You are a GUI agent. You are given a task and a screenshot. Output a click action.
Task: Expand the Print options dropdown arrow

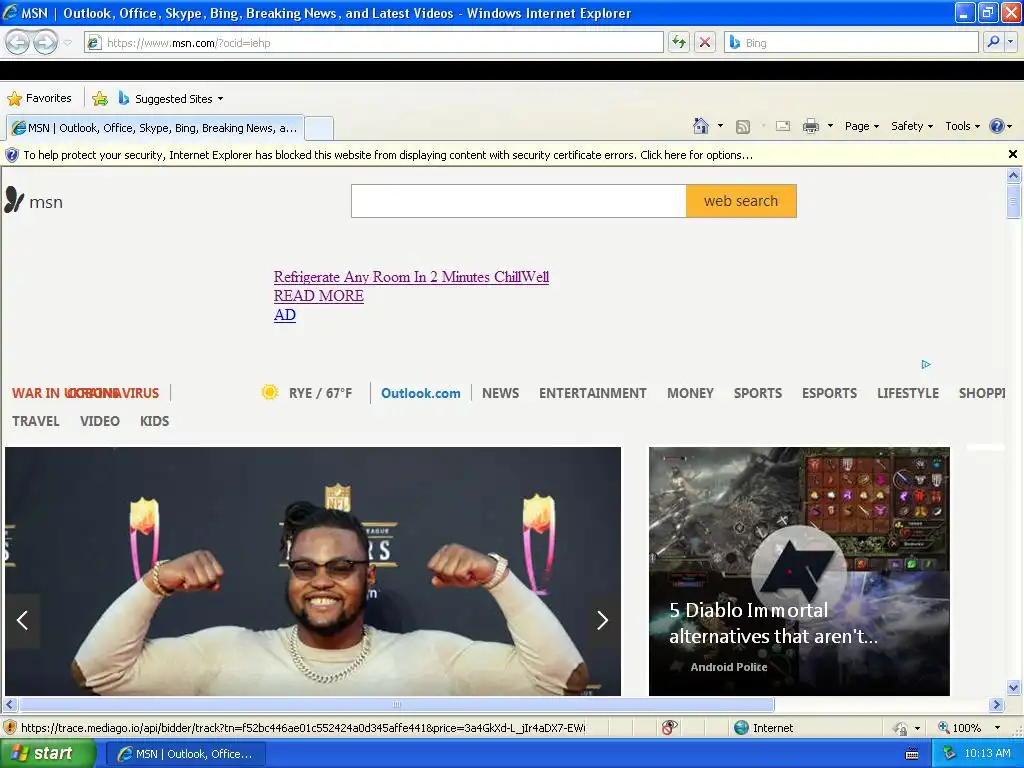(830, 125)
